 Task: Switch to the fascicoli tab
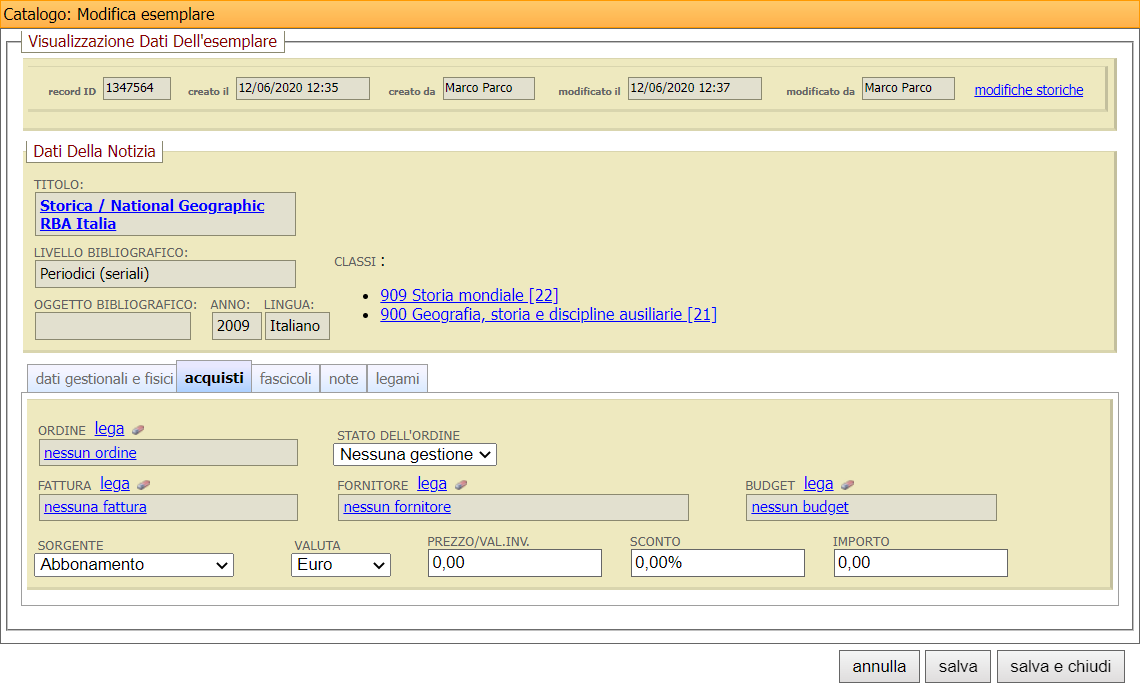[285, 379]
